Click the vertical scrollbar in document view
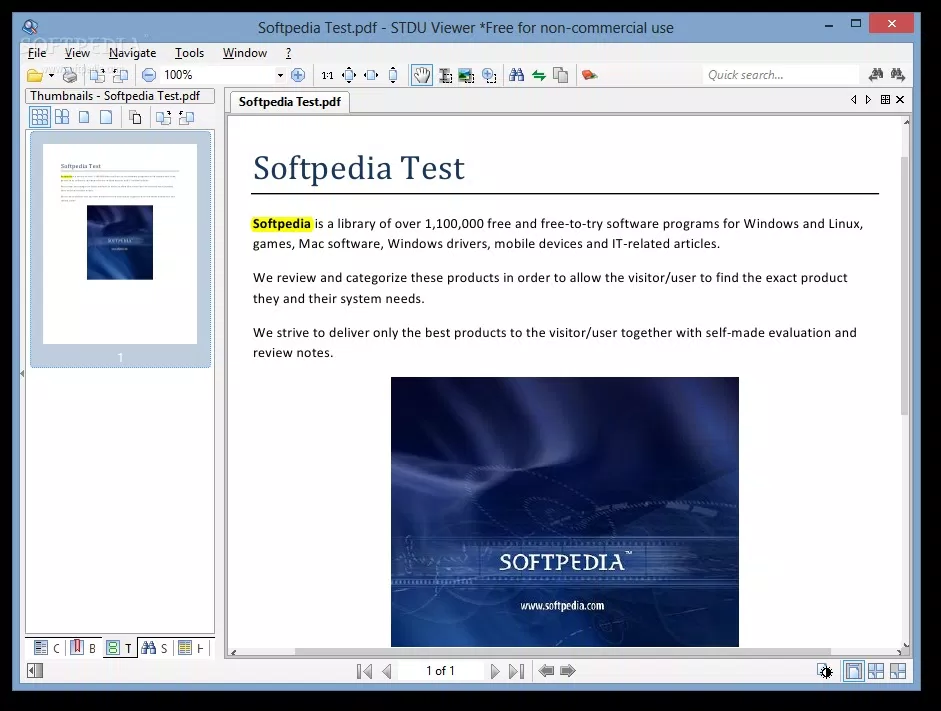This screenshot has height=711, width=941. [x=905, y=285]
